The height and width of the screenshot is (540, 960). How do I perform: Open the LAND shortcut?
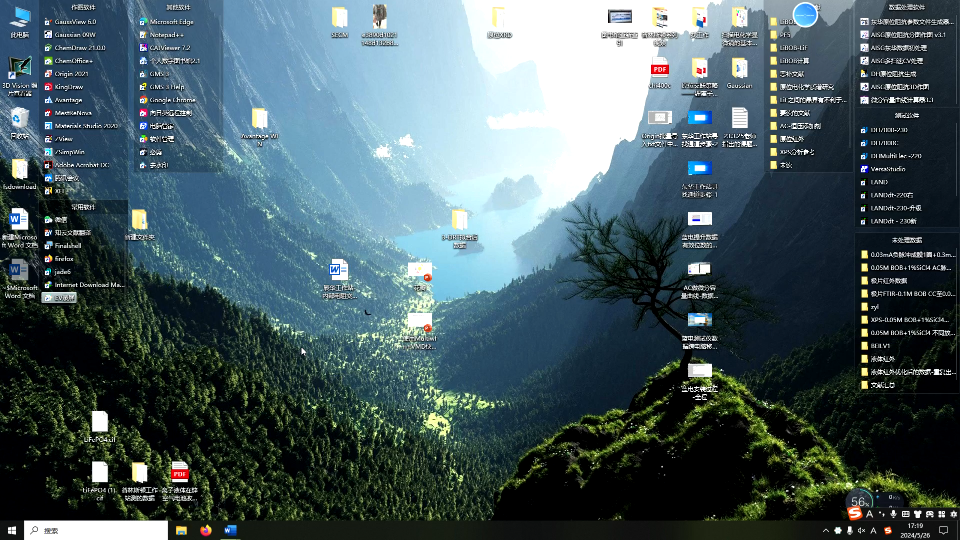(x=874, y=182)
